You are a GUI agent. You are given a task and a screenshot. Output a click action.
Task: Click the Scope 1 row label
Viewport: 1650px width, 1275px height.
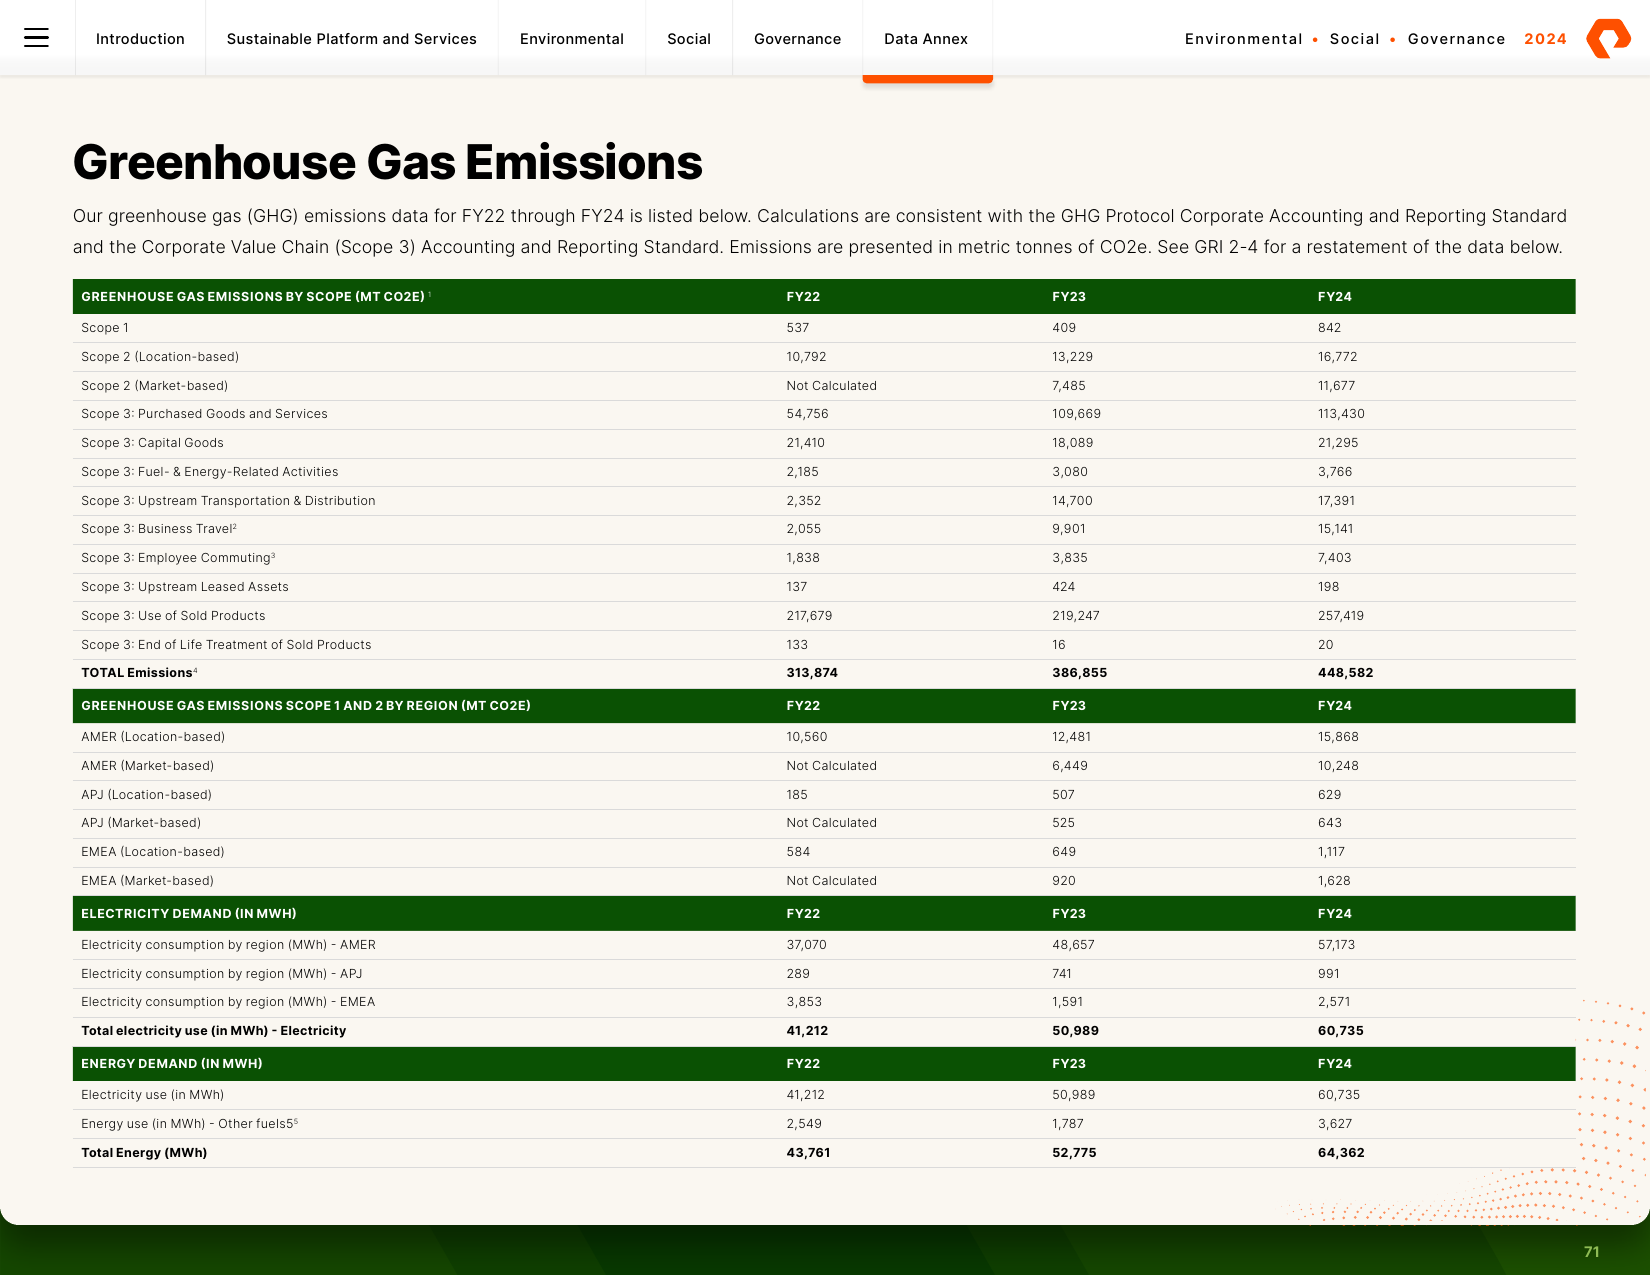coord(105,328)
